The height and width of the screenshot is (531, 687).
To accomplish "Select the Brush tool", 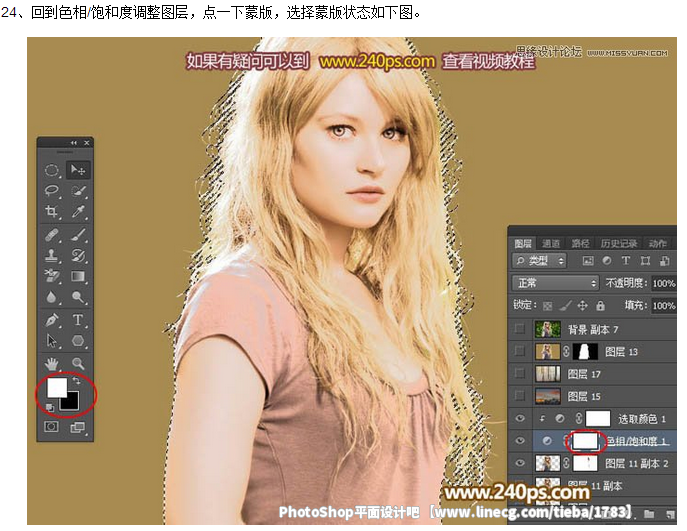I will click(x=78, y=235).
